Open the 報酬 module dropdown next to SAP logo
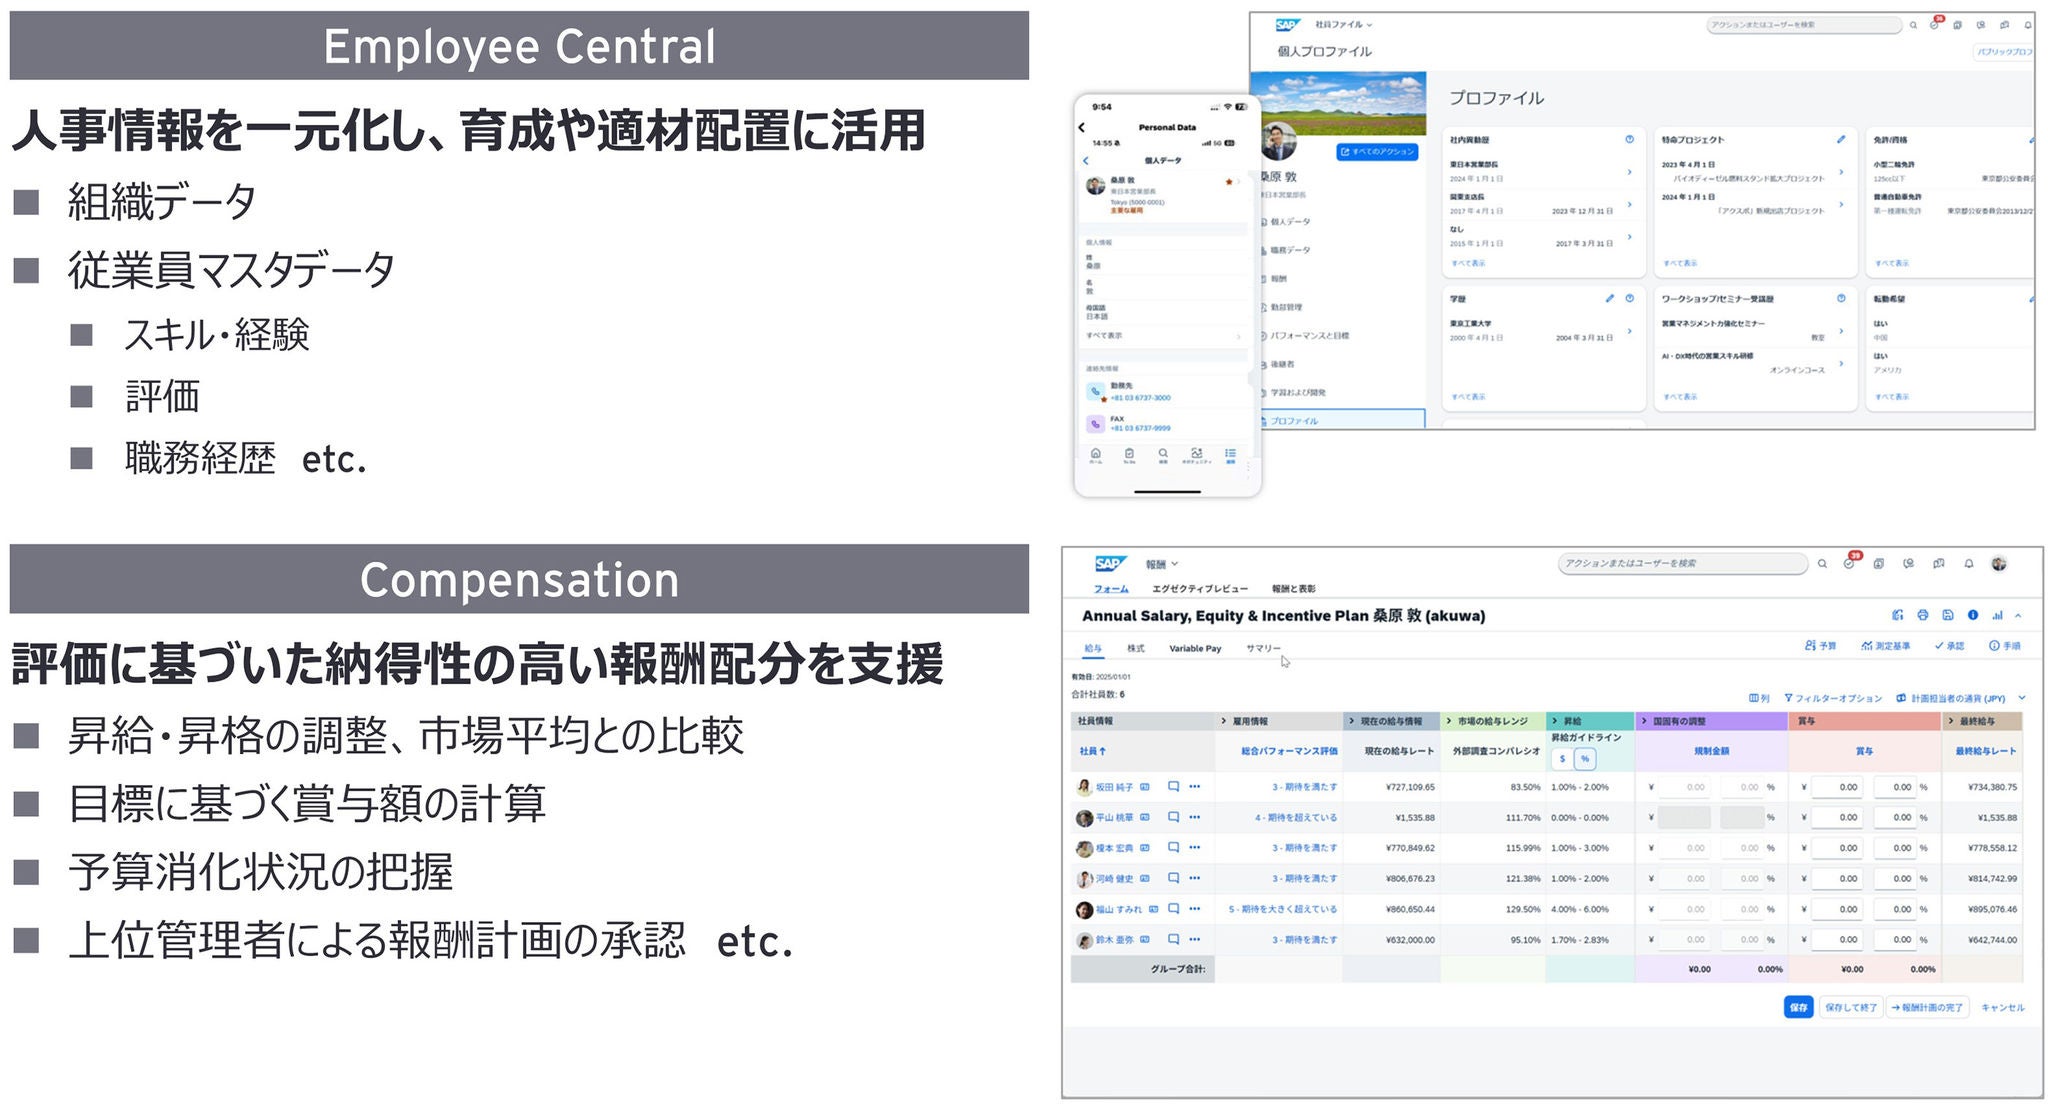The image size is (2048, 1107). pos(1162,564)
